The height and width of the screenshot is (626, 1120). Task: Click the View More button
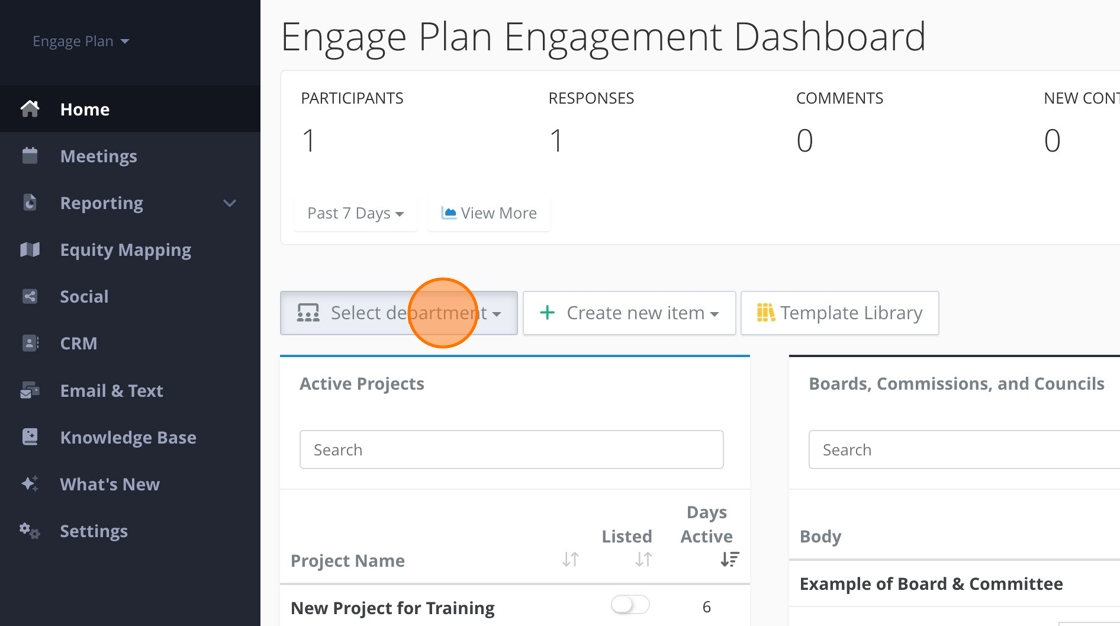click(x=489, y=213)
